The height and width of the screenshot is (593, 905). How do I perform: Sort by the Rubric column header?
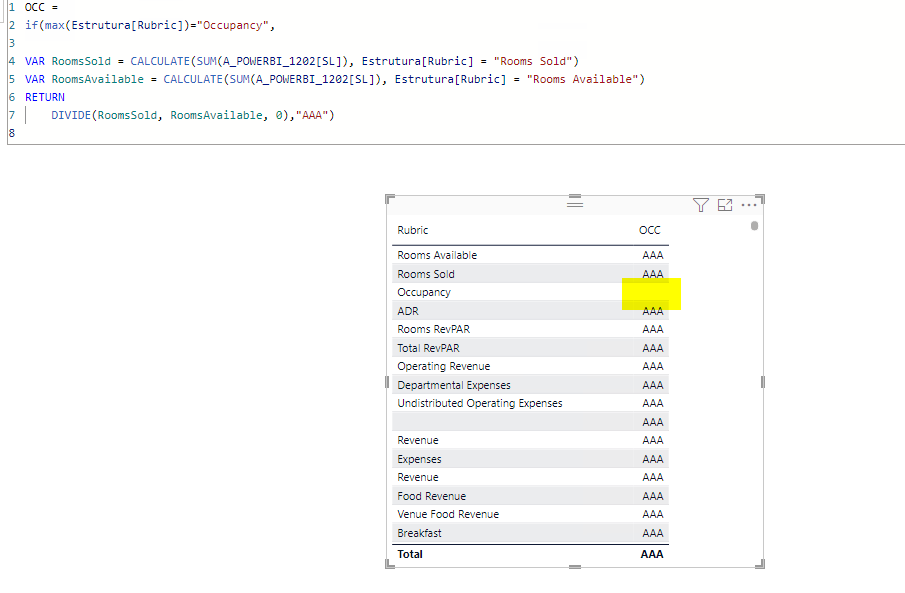pyautogui.click(x=413, y=230)
